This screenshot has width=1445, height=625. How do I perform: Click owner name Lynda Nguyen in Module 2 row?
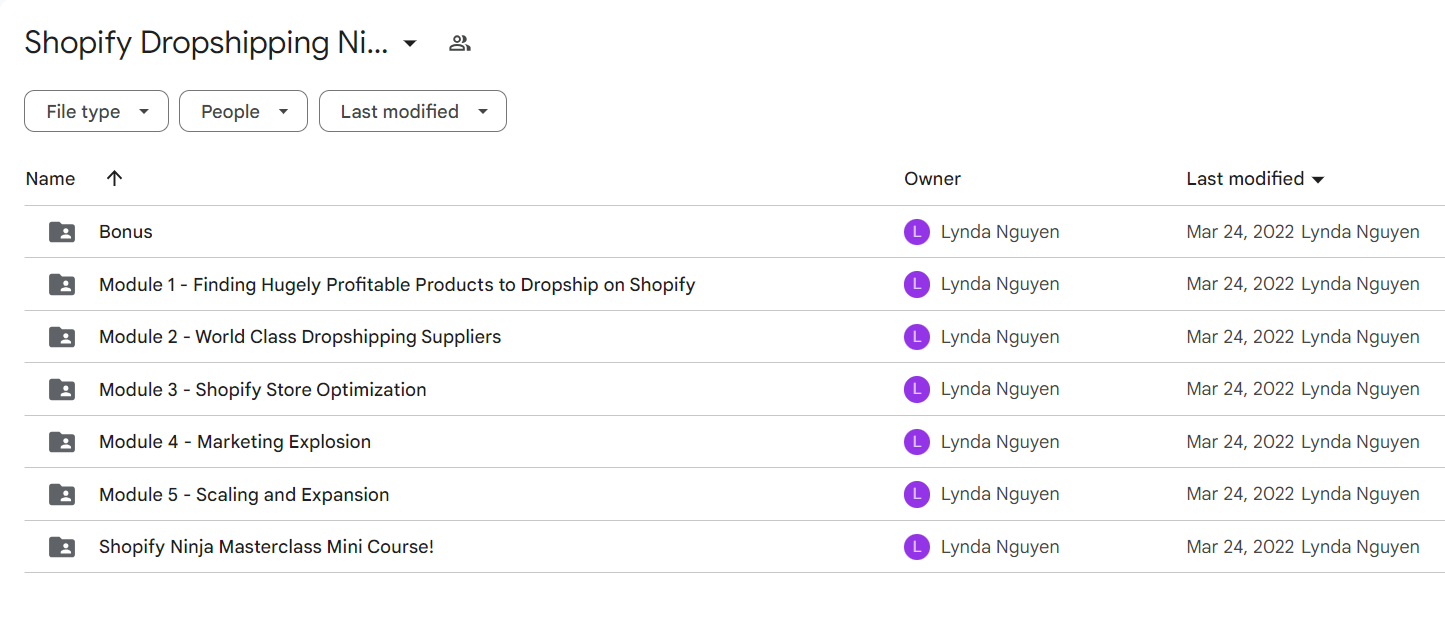[x=1000, y=337]
